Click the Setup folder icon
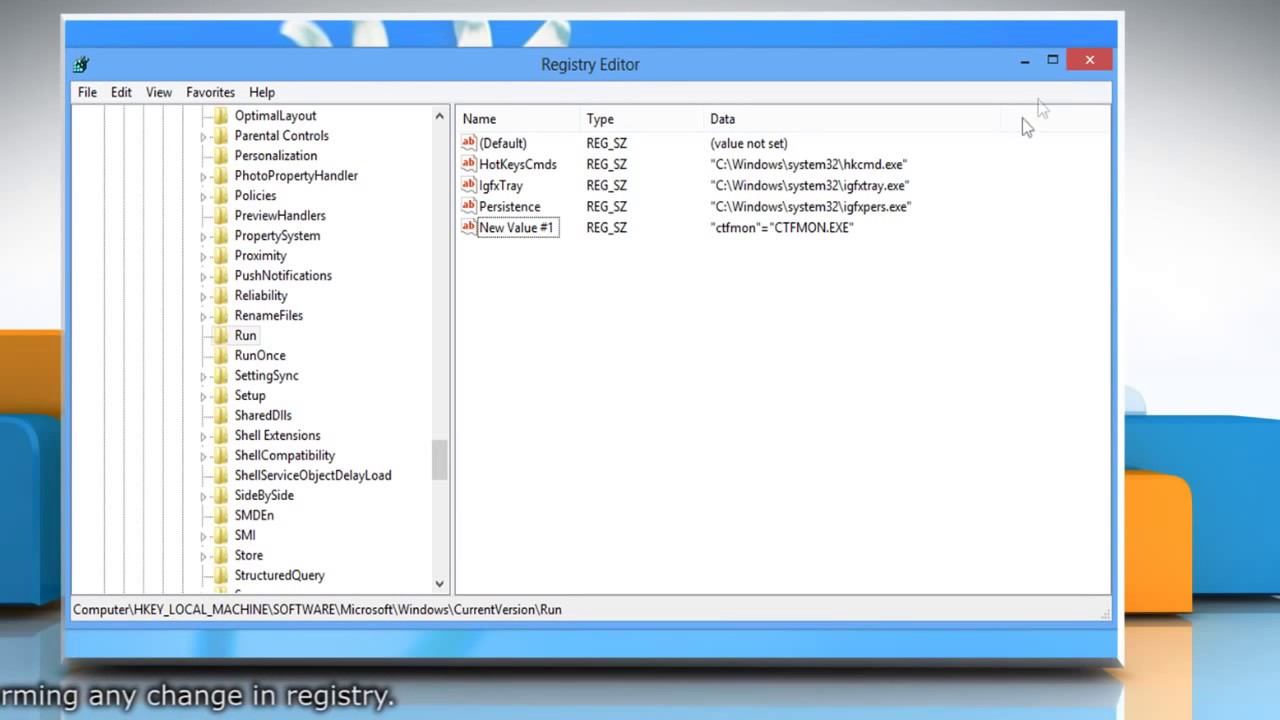This screenshot has height=720, width=1280. coord(221,396)
